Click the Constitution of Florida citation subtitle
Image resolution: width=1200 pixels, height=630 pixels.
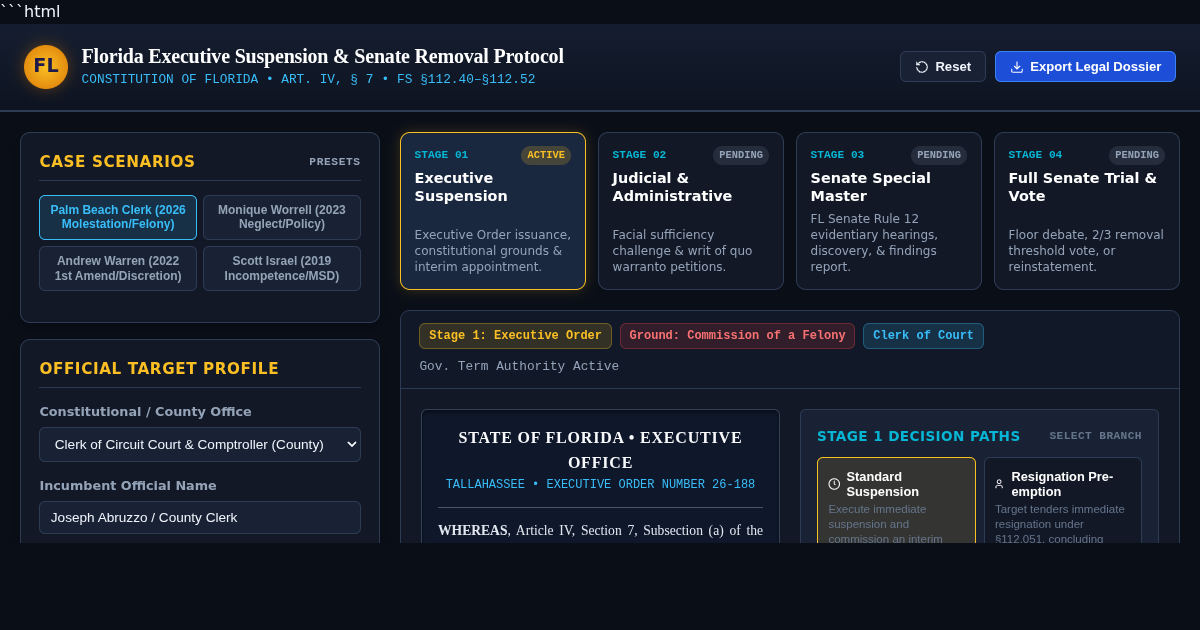(308, 79)
